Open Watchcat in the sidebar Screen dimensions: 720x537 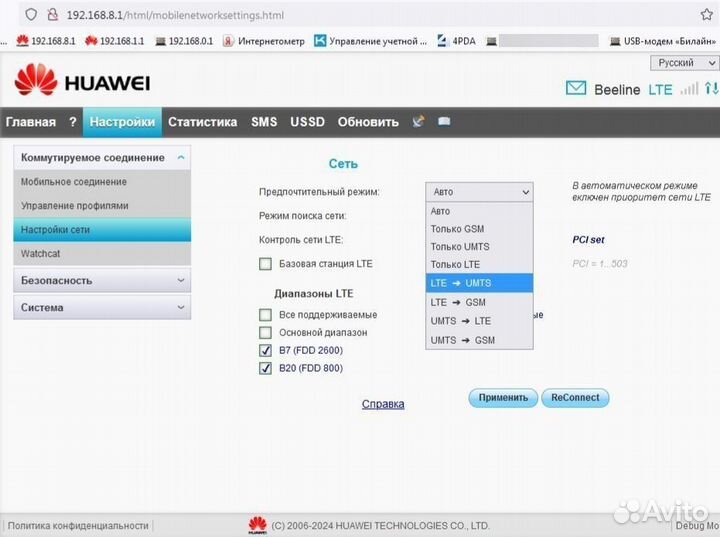pos(102,254)
